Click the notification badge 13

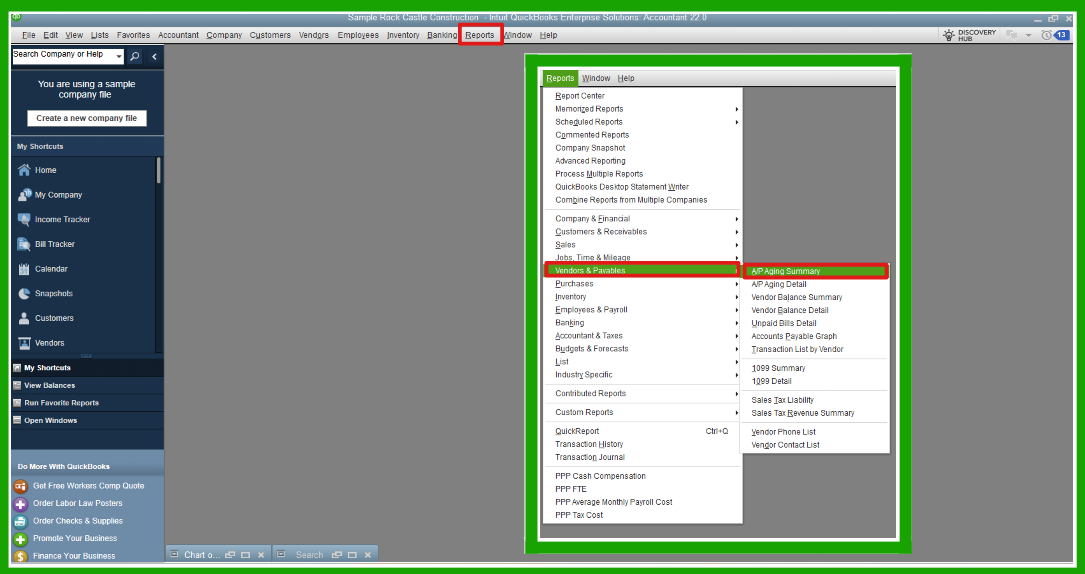click(1061, 35)
